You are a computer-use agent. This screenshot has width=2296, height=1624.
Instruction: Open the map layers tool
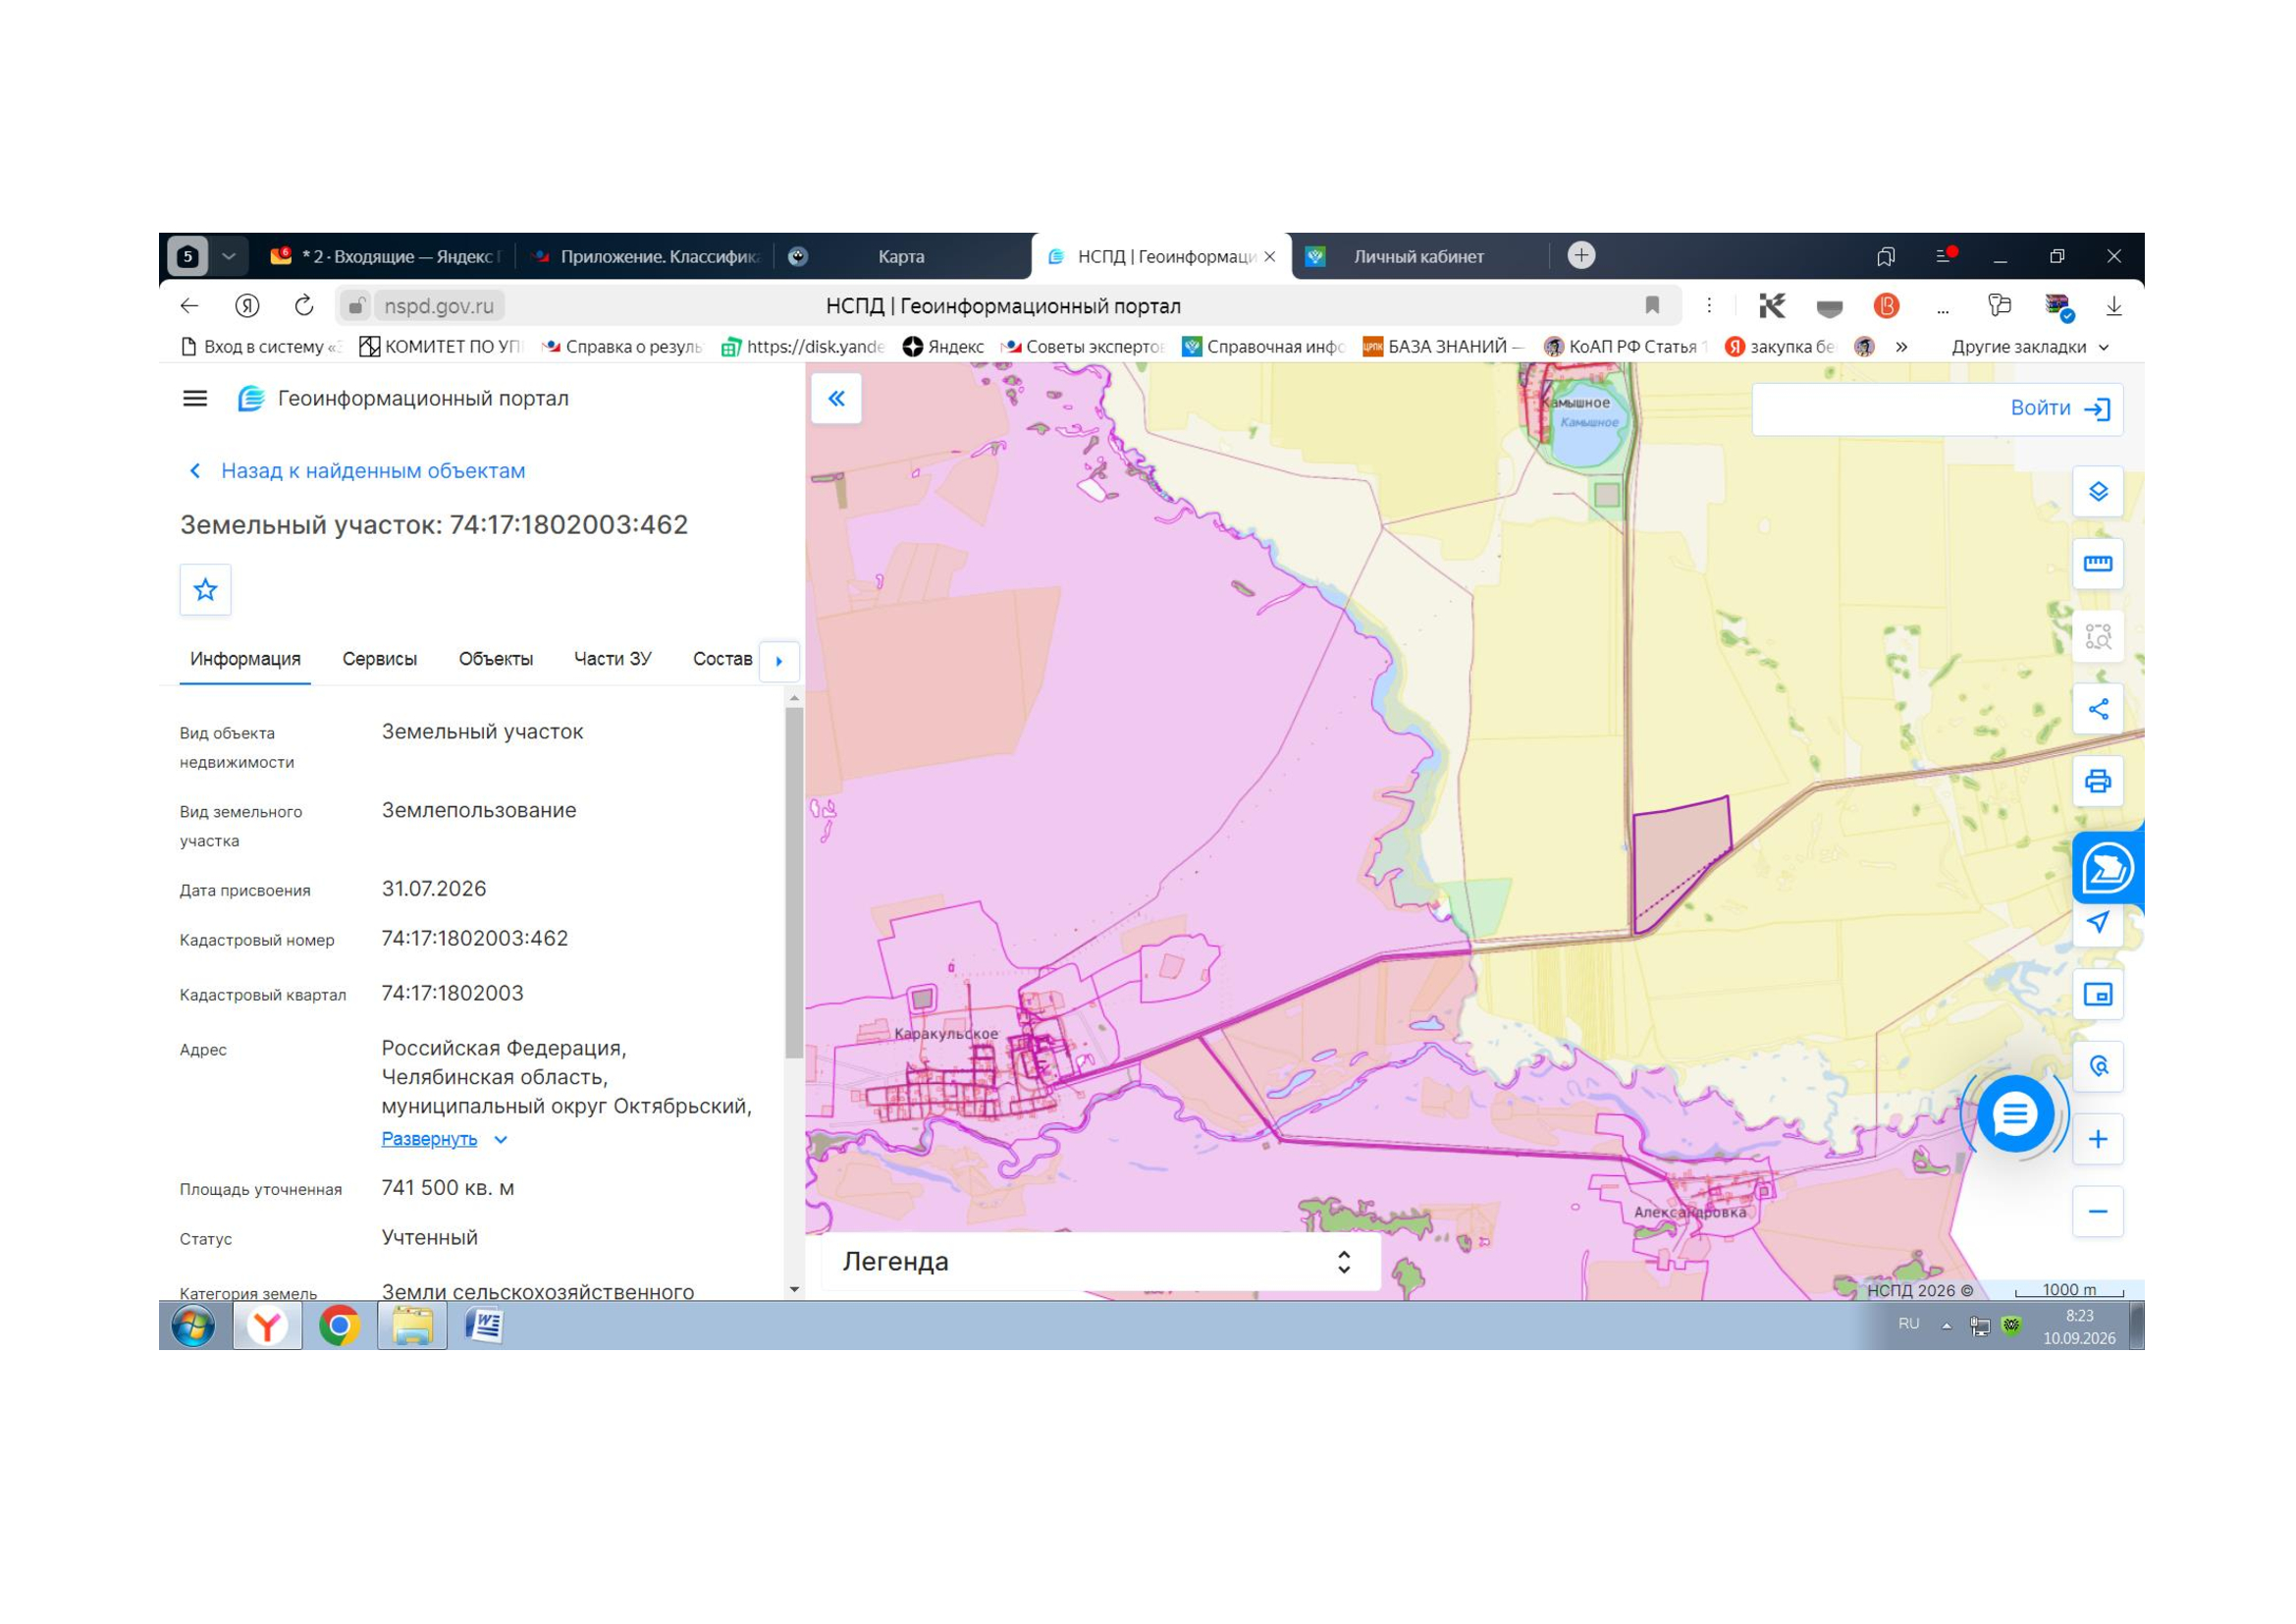click(2097, 492)
